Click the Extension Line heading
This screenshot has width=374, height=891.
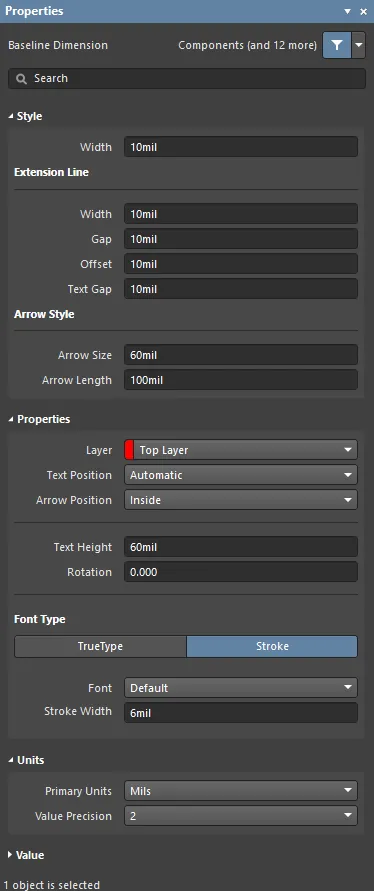pos(51,172)
